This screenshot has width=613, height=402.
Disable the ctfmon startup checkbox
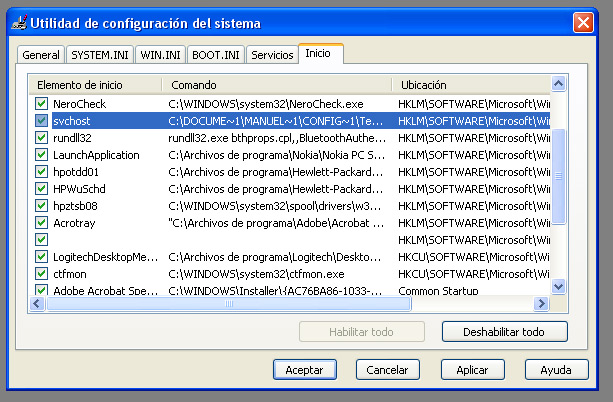coord(41,274)
